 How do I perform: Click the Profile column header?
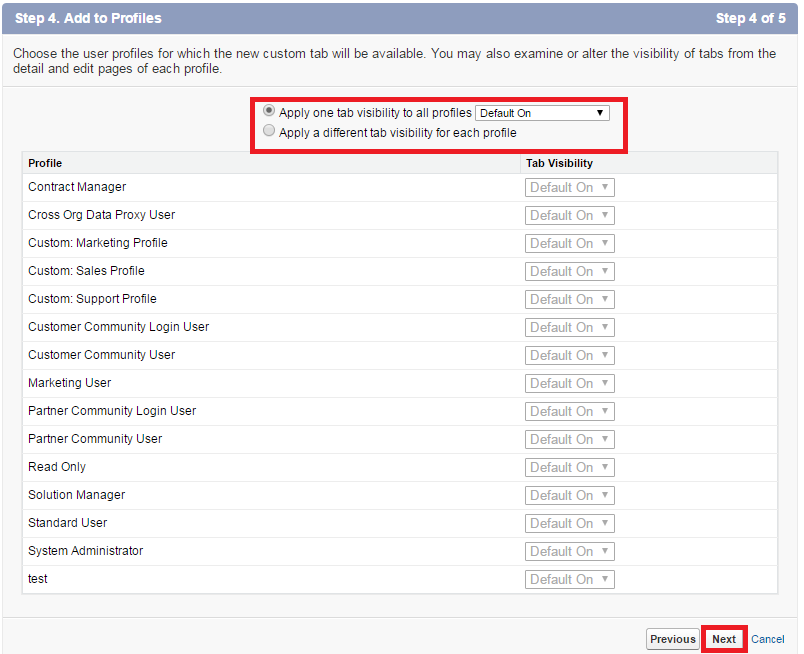(x=45, y=163)
